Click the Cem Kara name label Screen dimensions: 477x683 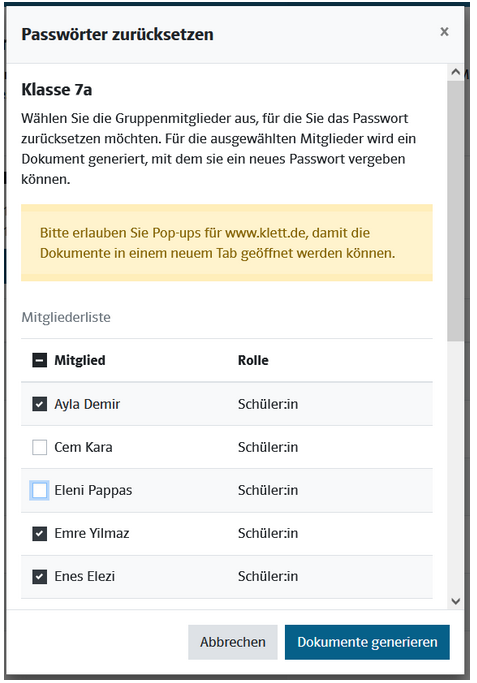[x=83, y=447]
